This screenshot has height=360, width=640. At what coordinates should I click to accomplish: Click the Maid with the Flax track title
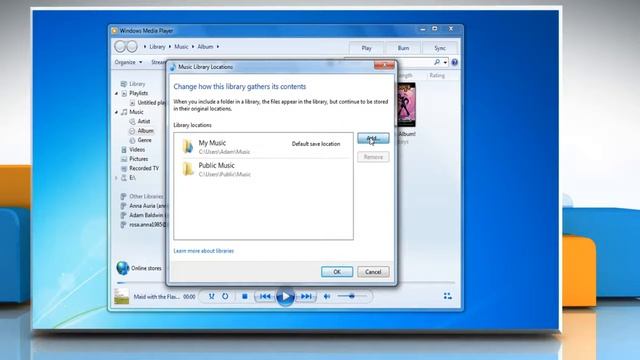pos(156,297)
